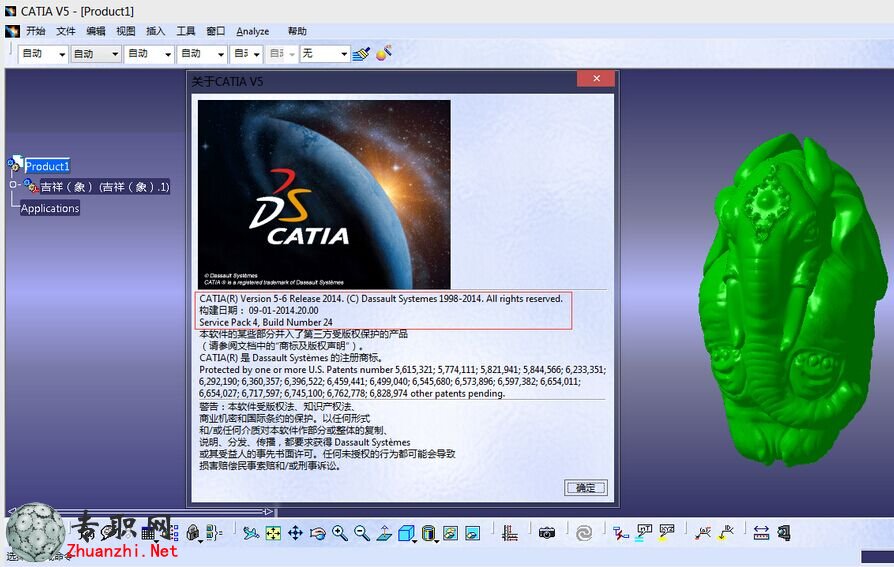Click the CATIA icon left of 开始 menu
Image resolution: width=894 pixels, height=567 pixels.
click(x=12, y=31)
